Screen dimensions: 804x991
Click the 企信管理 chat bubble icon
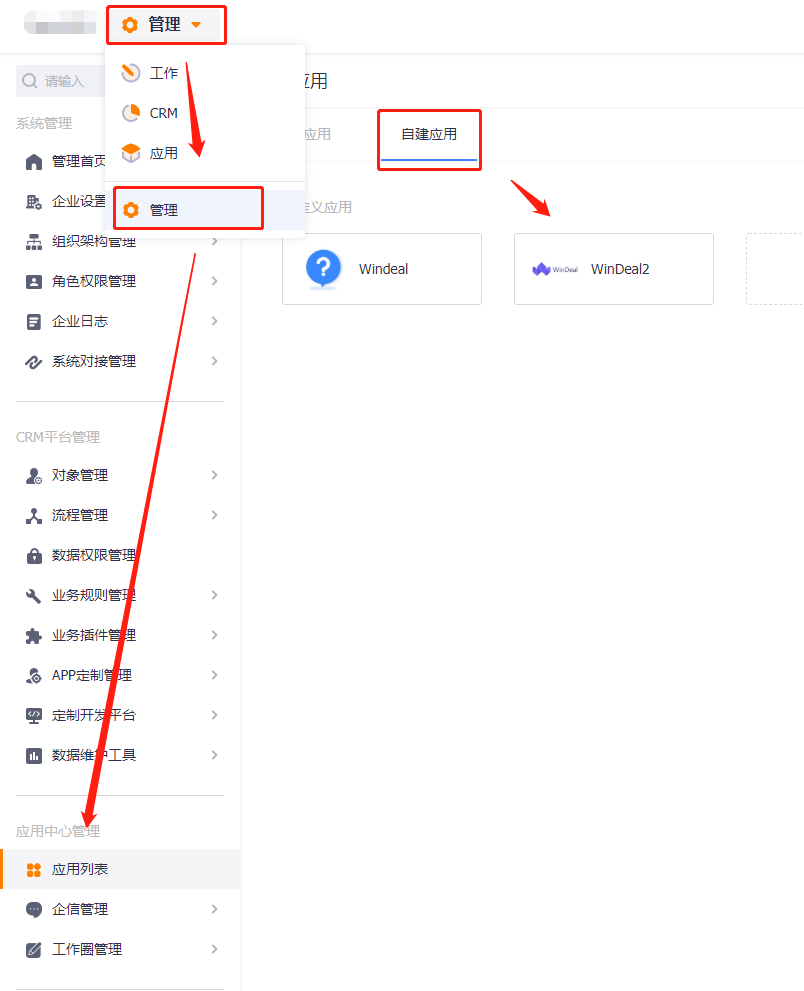34,909
